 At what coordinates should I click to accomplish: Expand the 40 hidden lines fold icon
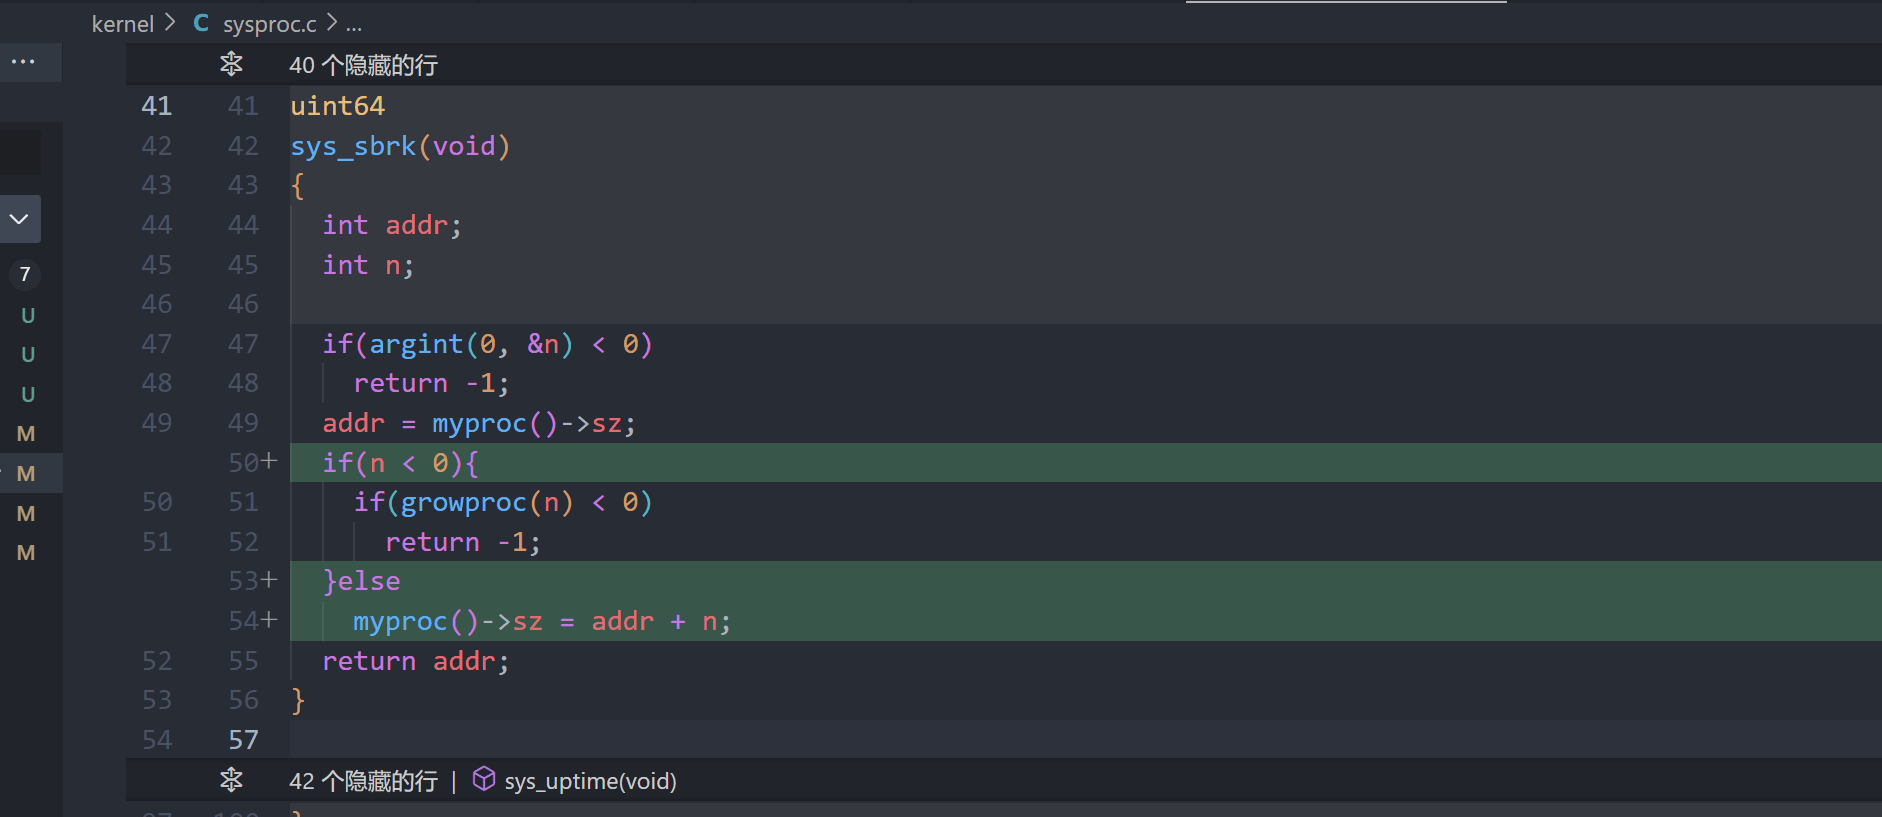click(x=231, y=65)
